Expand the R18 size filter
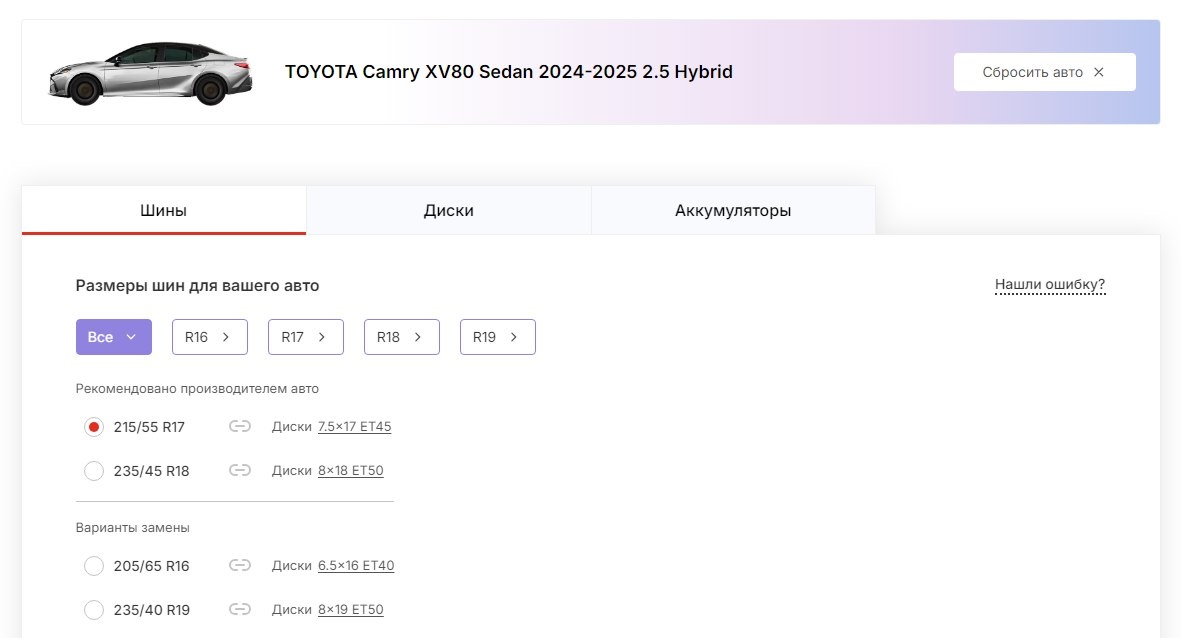1181x638 pixels. [401, 337]
